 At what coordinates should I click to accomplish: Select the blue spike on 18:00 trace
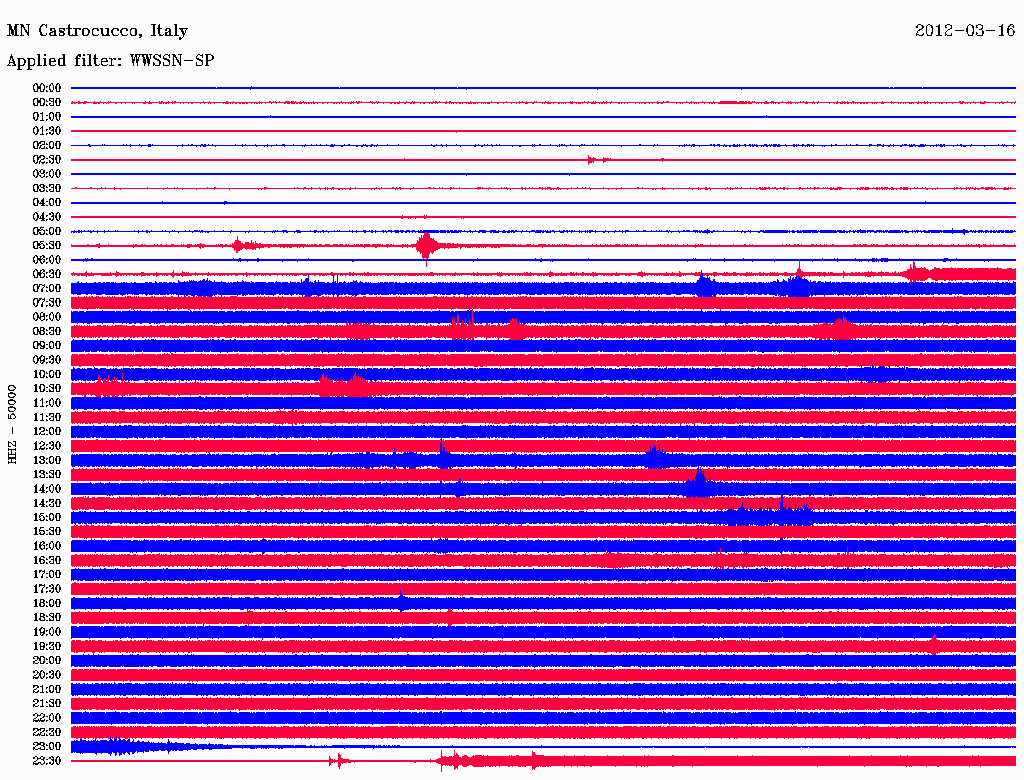(x=402, y=601)
